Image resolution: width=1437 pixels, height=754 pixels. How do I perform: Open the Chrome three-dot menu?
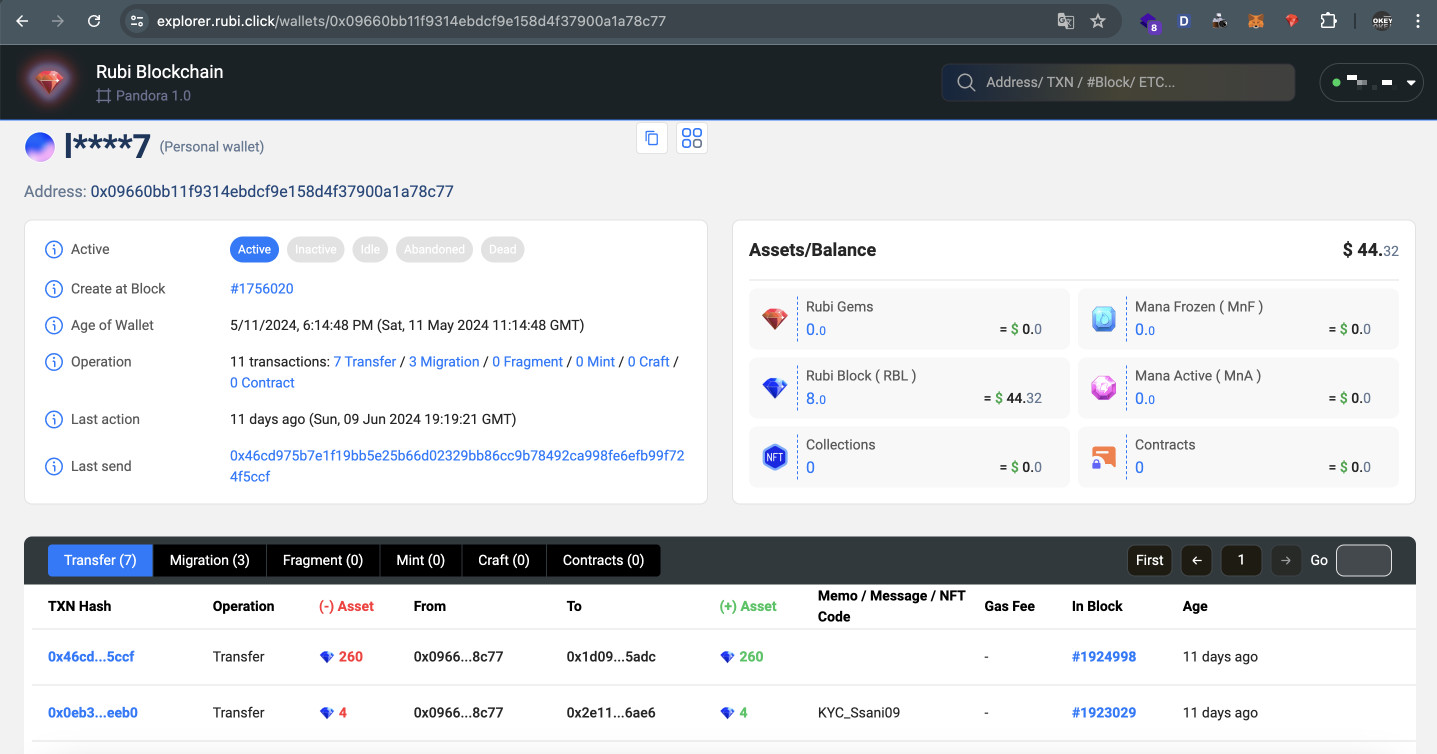pos(1416,20)
